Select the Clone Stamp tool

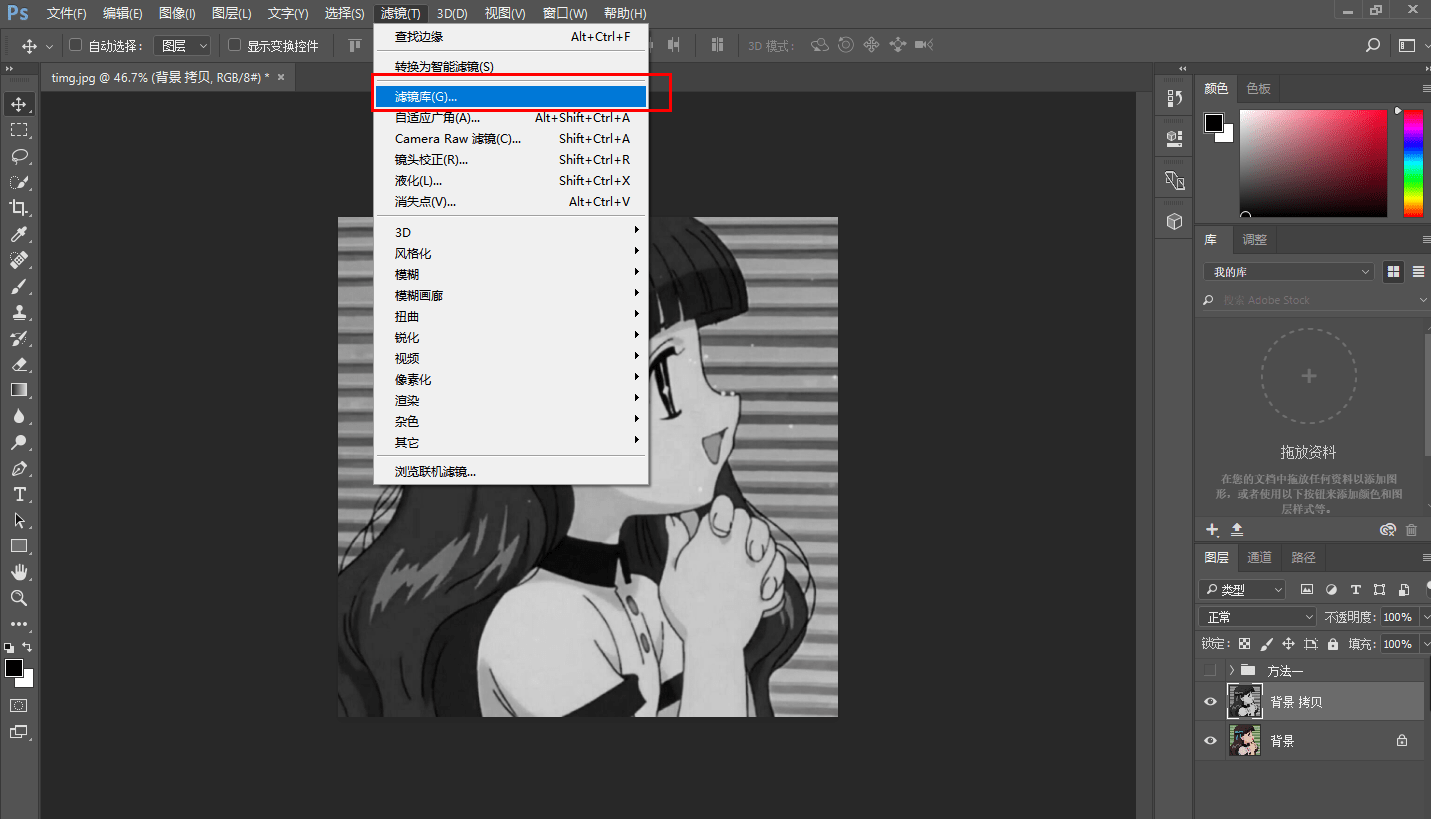click(19, 312)
